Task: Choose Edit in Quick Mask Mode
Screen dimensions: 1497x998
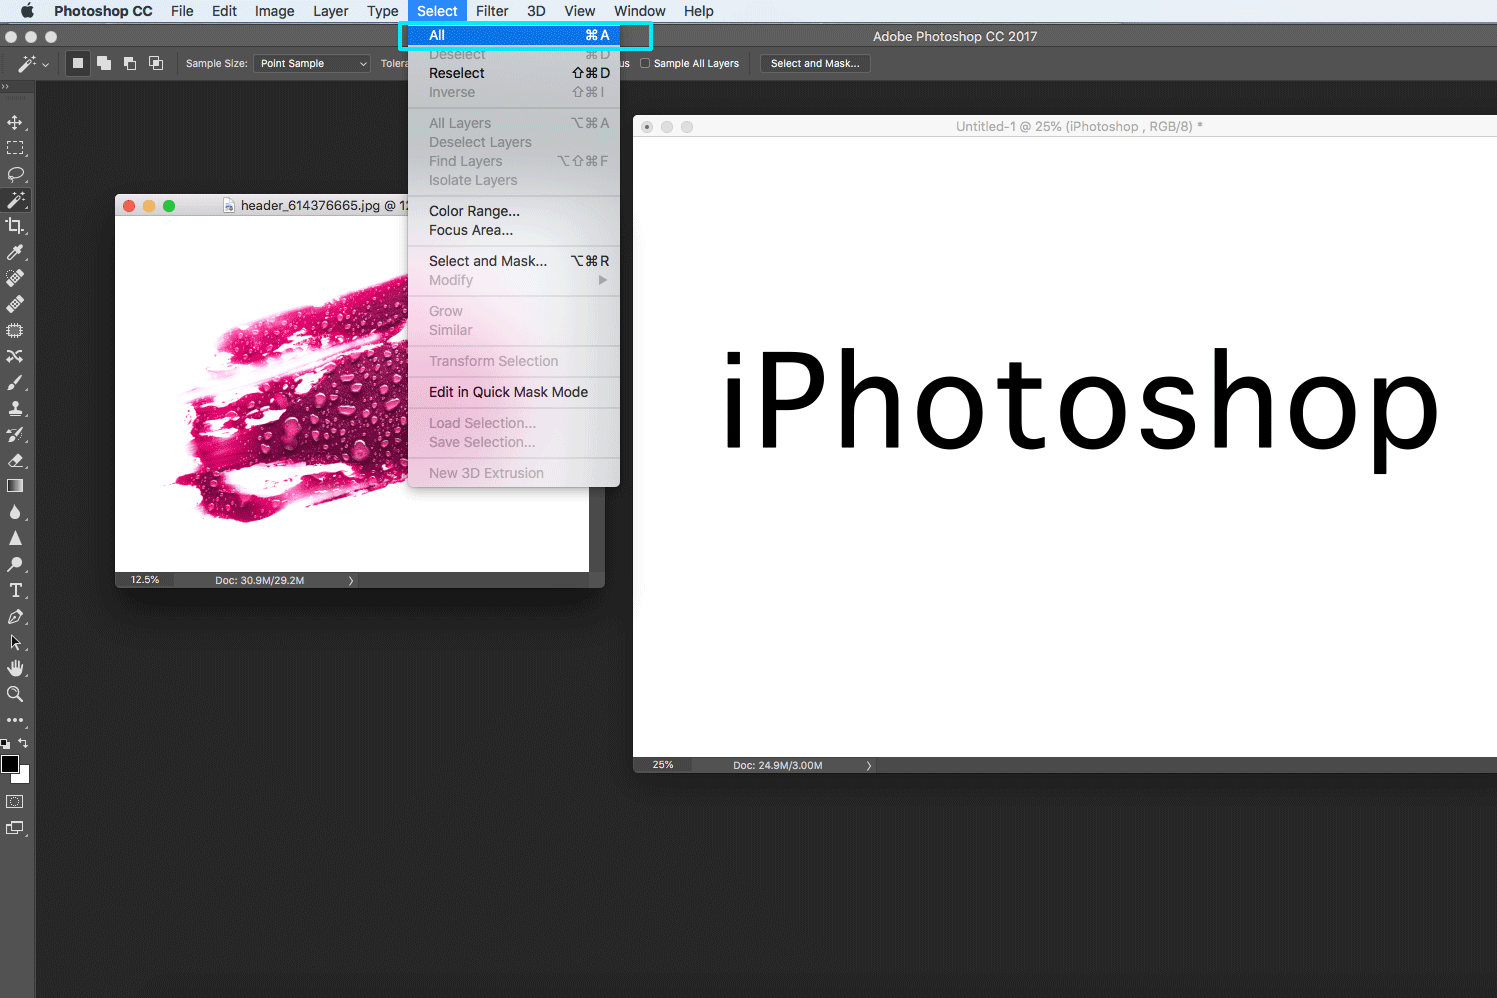Action: click(514, 392)
